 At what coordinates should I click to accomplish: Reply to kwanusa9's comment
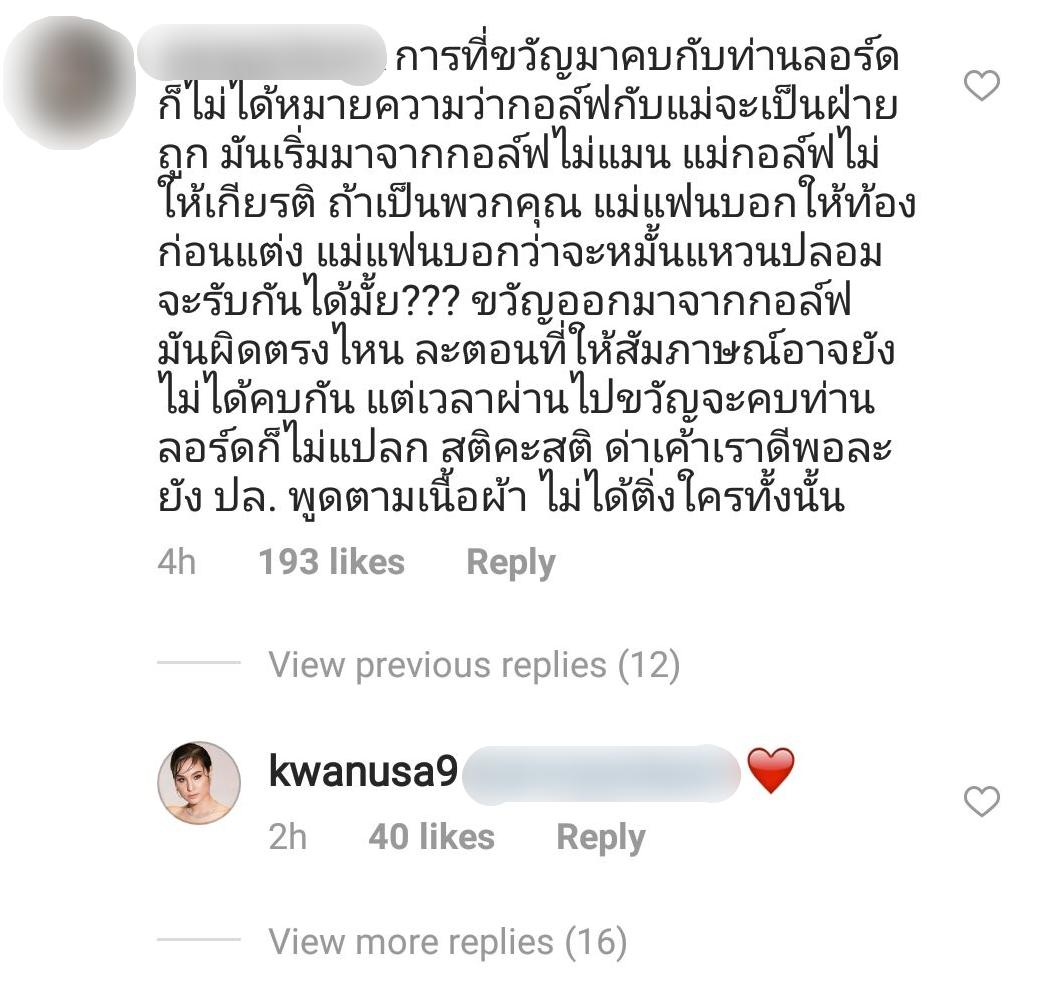coord(601,838)
